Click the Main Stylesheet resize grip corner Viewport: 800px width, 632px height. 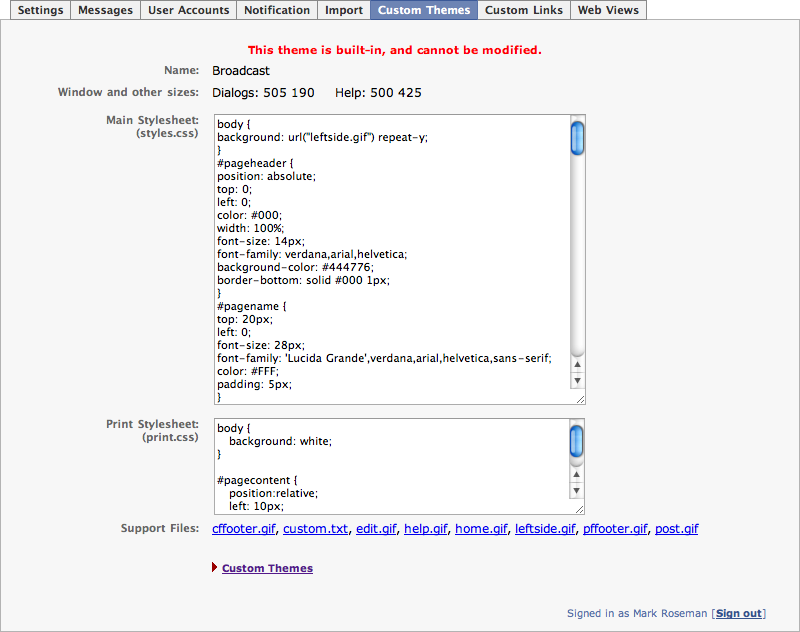pos(581,399)
